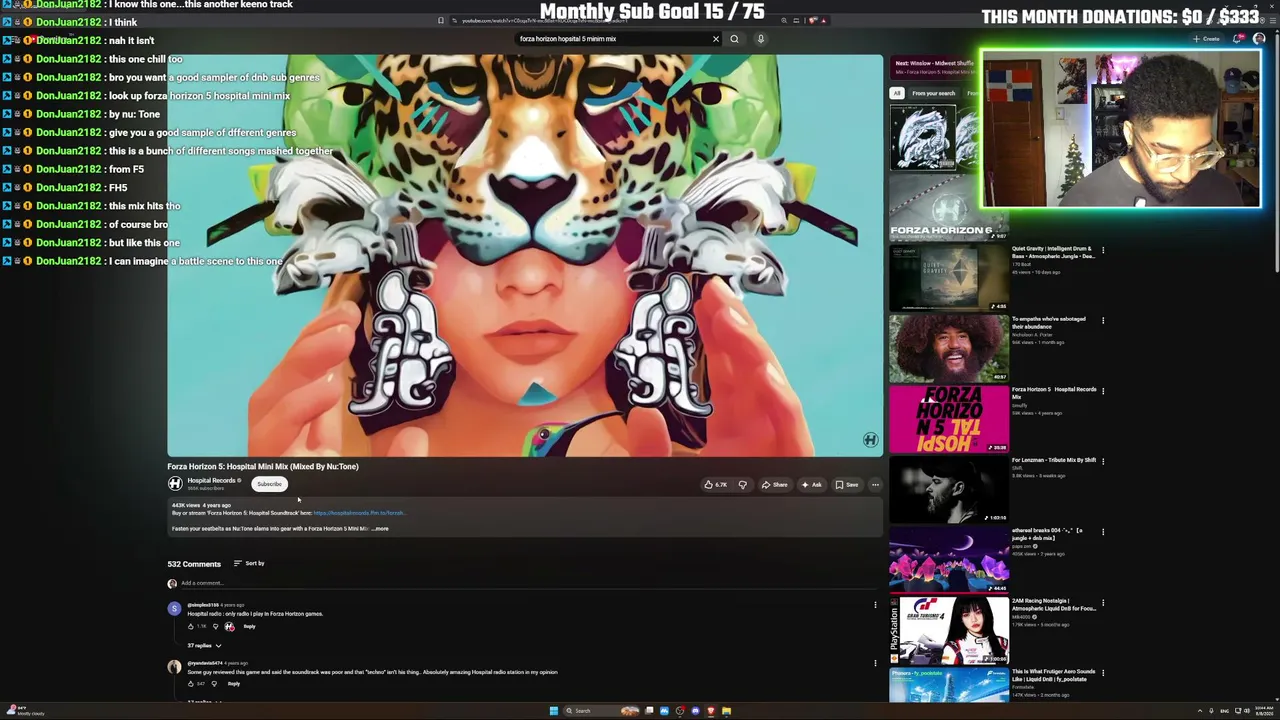Reply to the 'Some guy reviewed' comment

[234, 684]
